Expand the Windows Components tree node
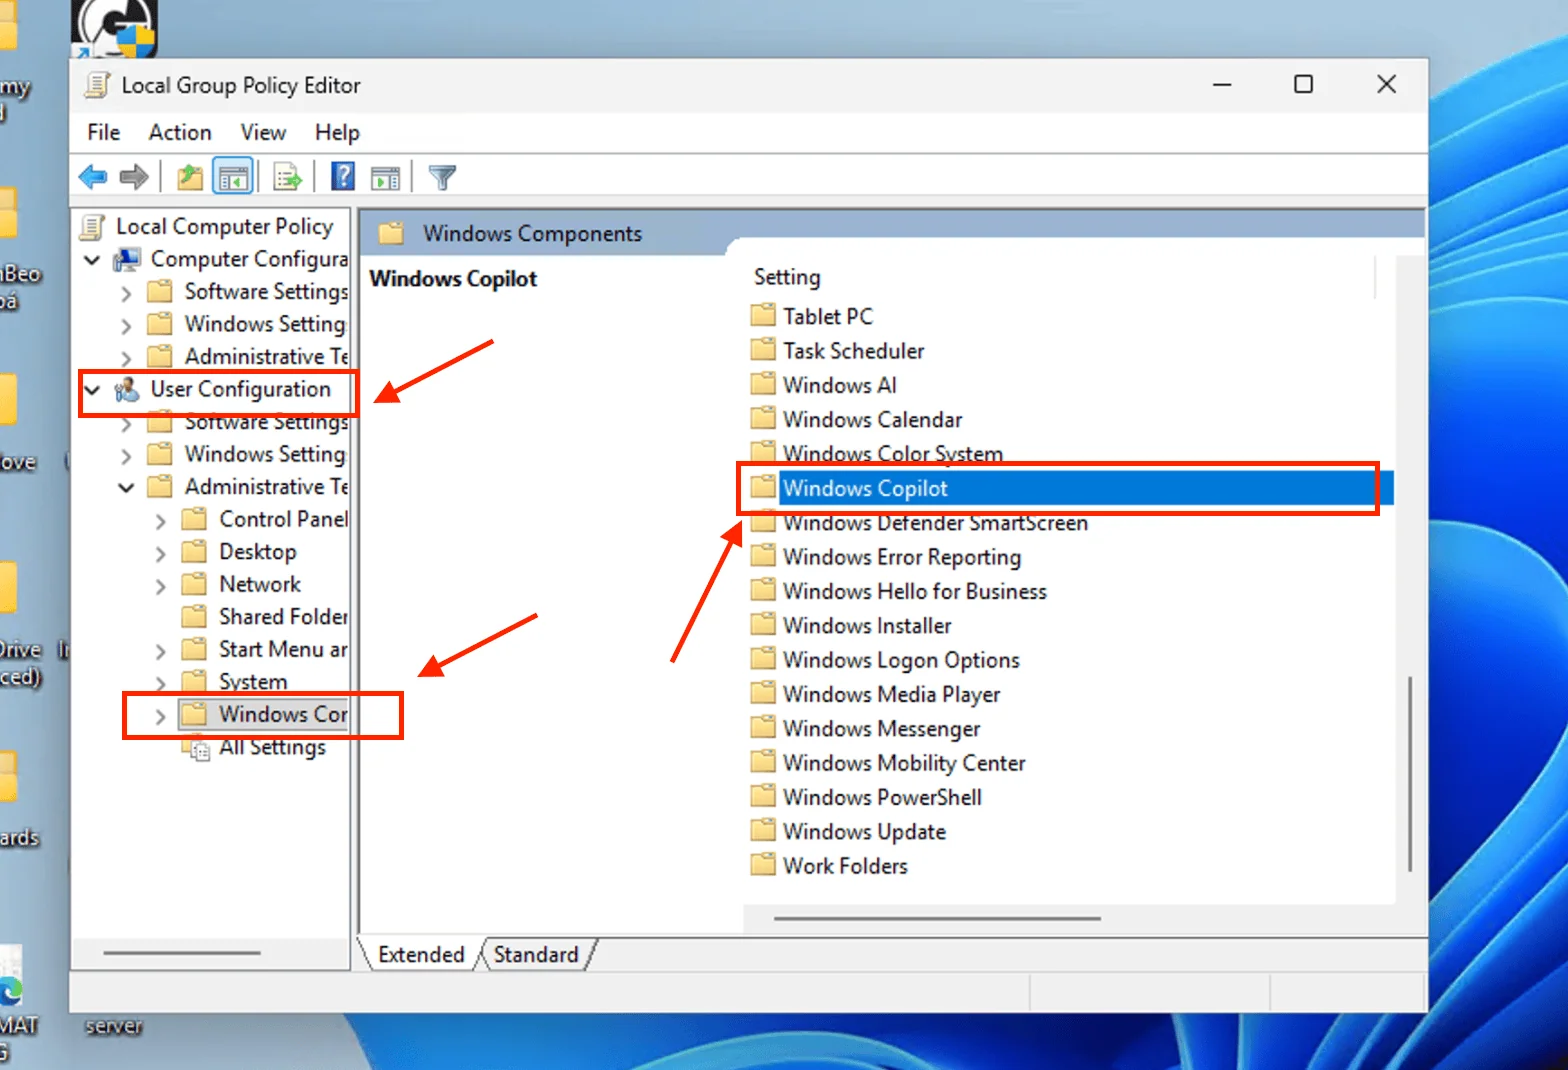The image size is (1568, 1070). pos(161,716)
